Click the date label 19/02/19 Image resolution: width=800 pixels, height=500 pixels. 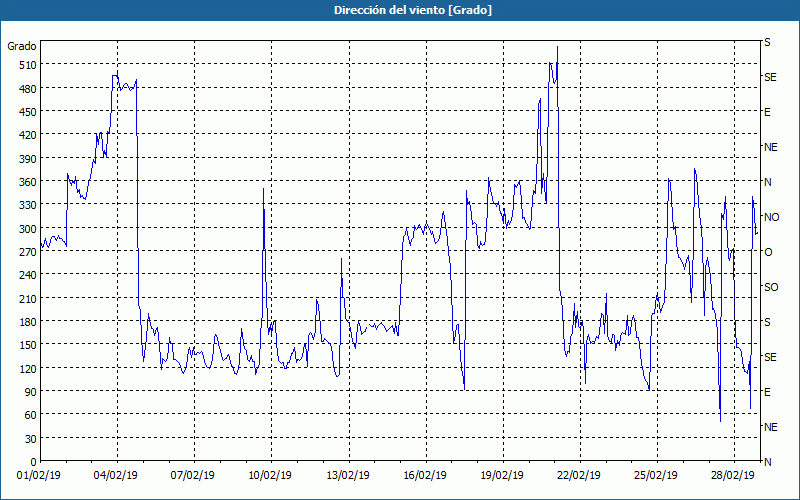coord(502,476)
